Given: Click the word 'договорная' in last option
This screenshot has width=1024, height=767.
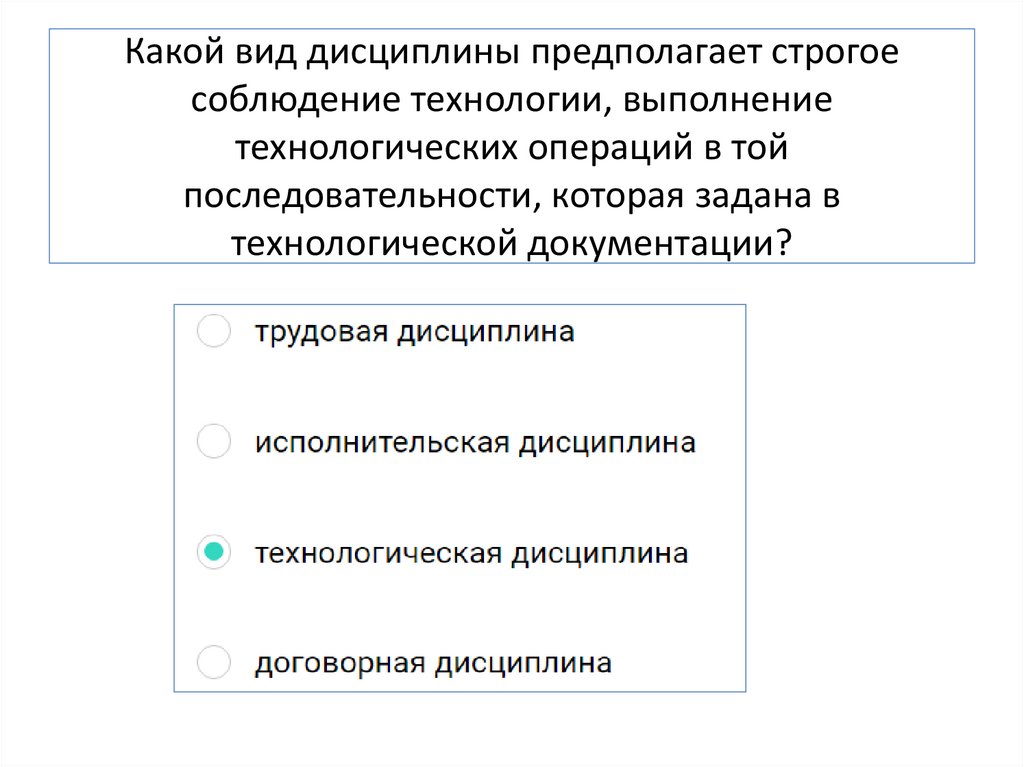Looking at the screenshot, I should [337, 663].
